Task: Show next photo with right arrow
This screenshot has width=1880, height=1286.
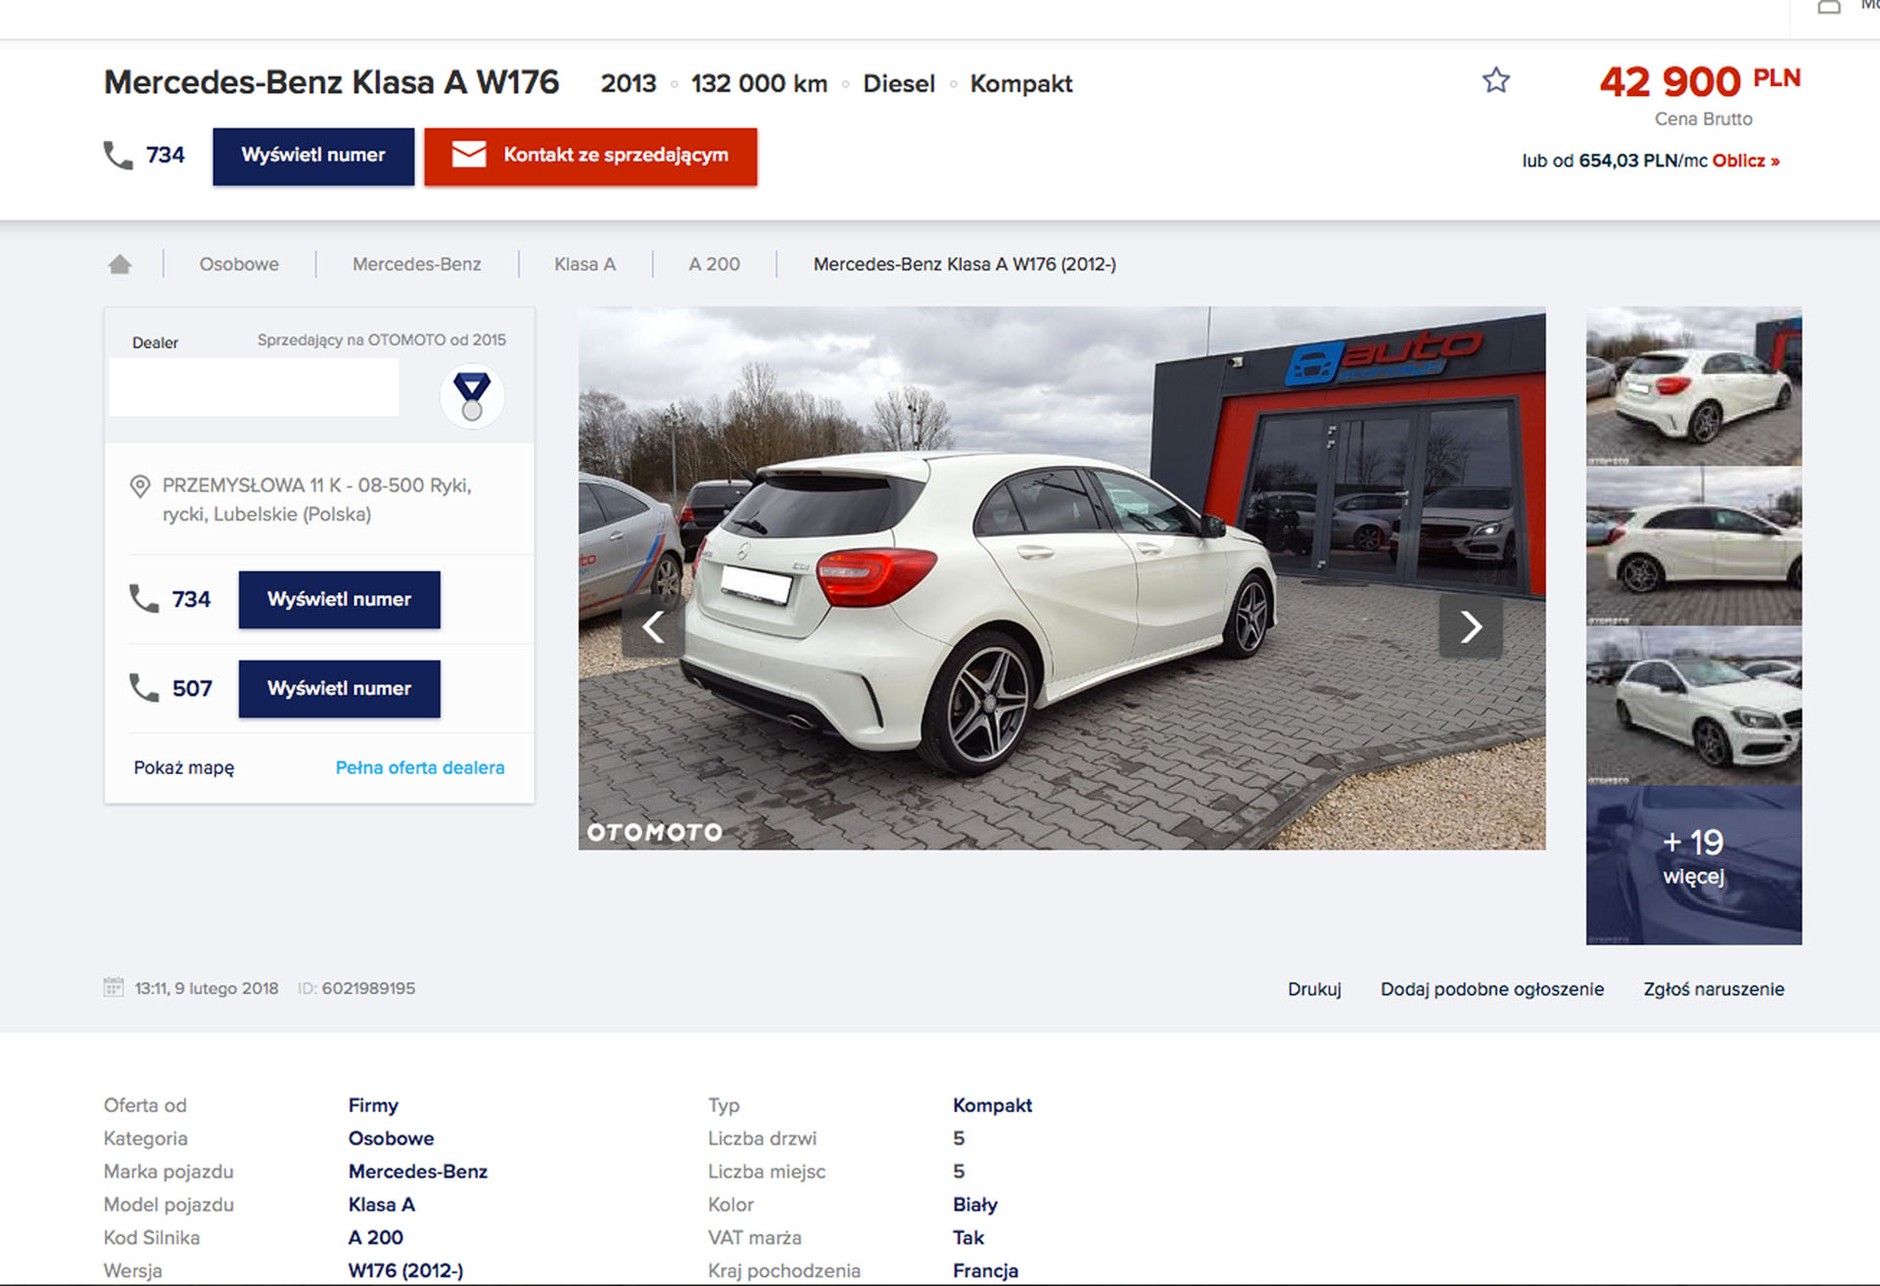Action: coord(1470,627)
